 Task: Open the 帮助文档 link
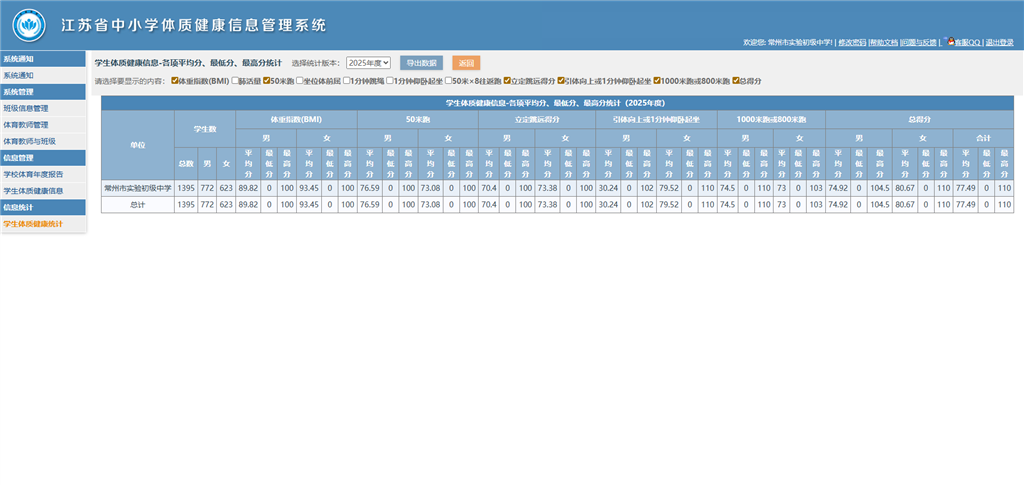point(882,43)
